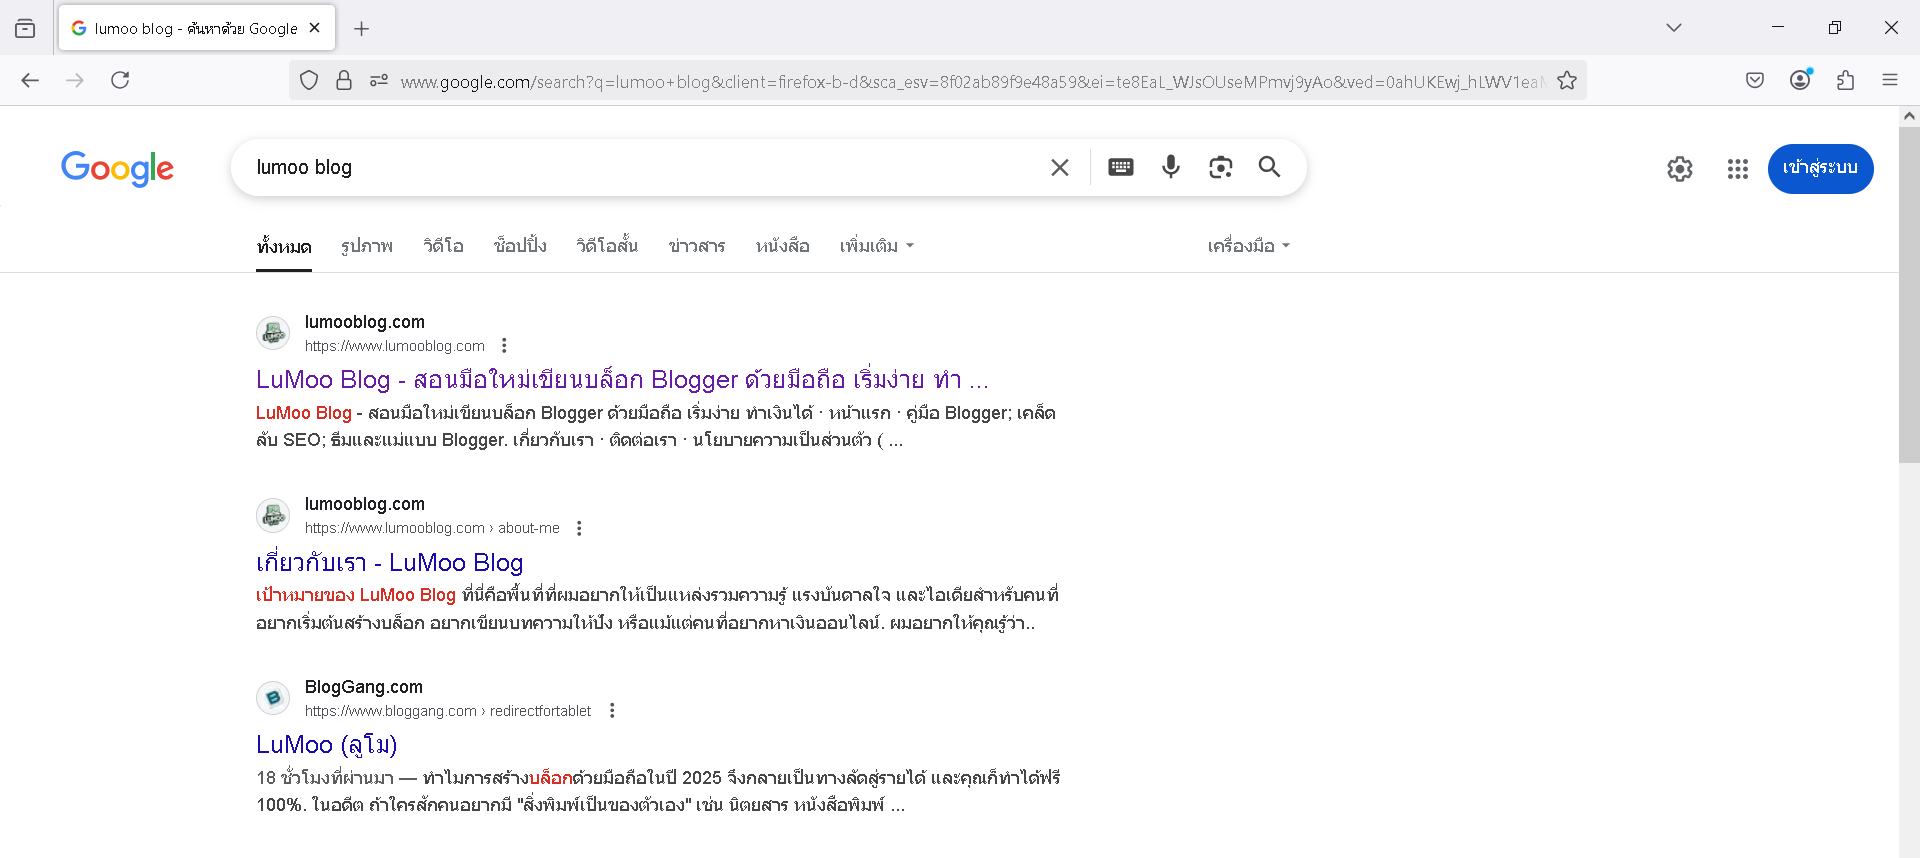This screenshot has width=1920, height=858.
Task: Expand the เพิ่มเติม dropdown
Action: (x=877, y=246)
